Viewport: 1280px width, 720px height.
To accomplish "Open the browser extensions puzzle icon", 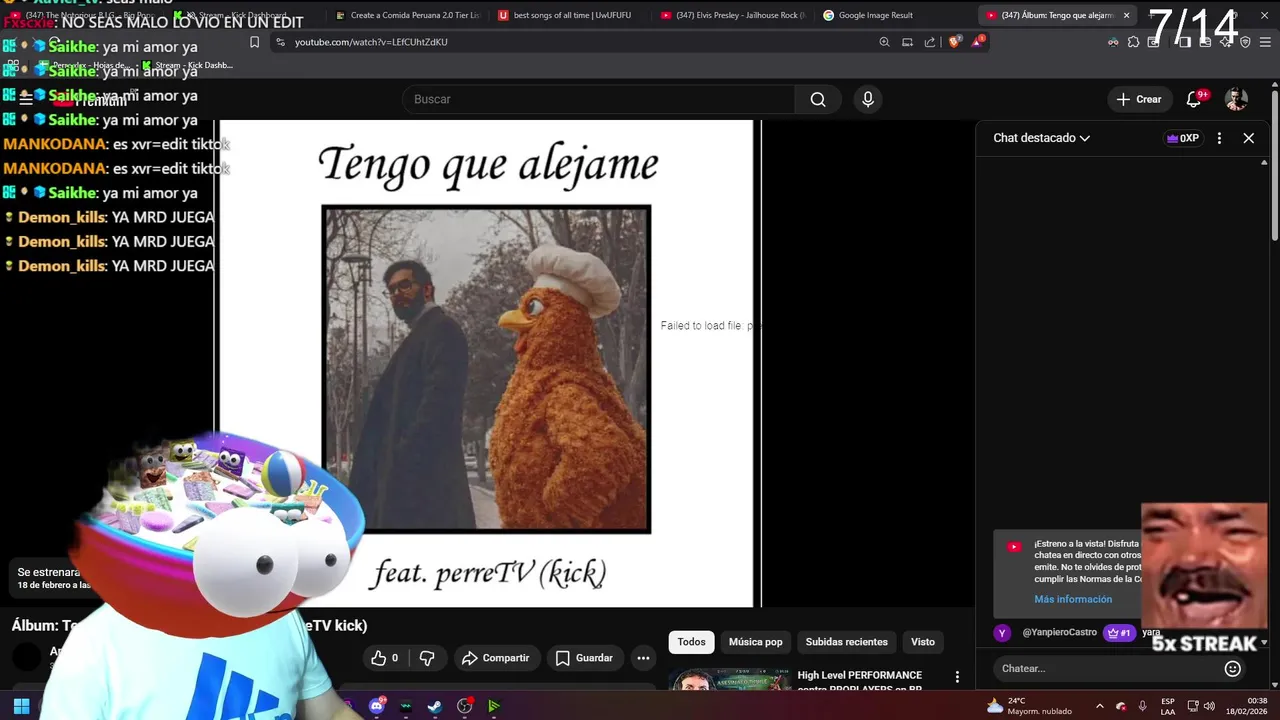I will [x=1133, y=42].
